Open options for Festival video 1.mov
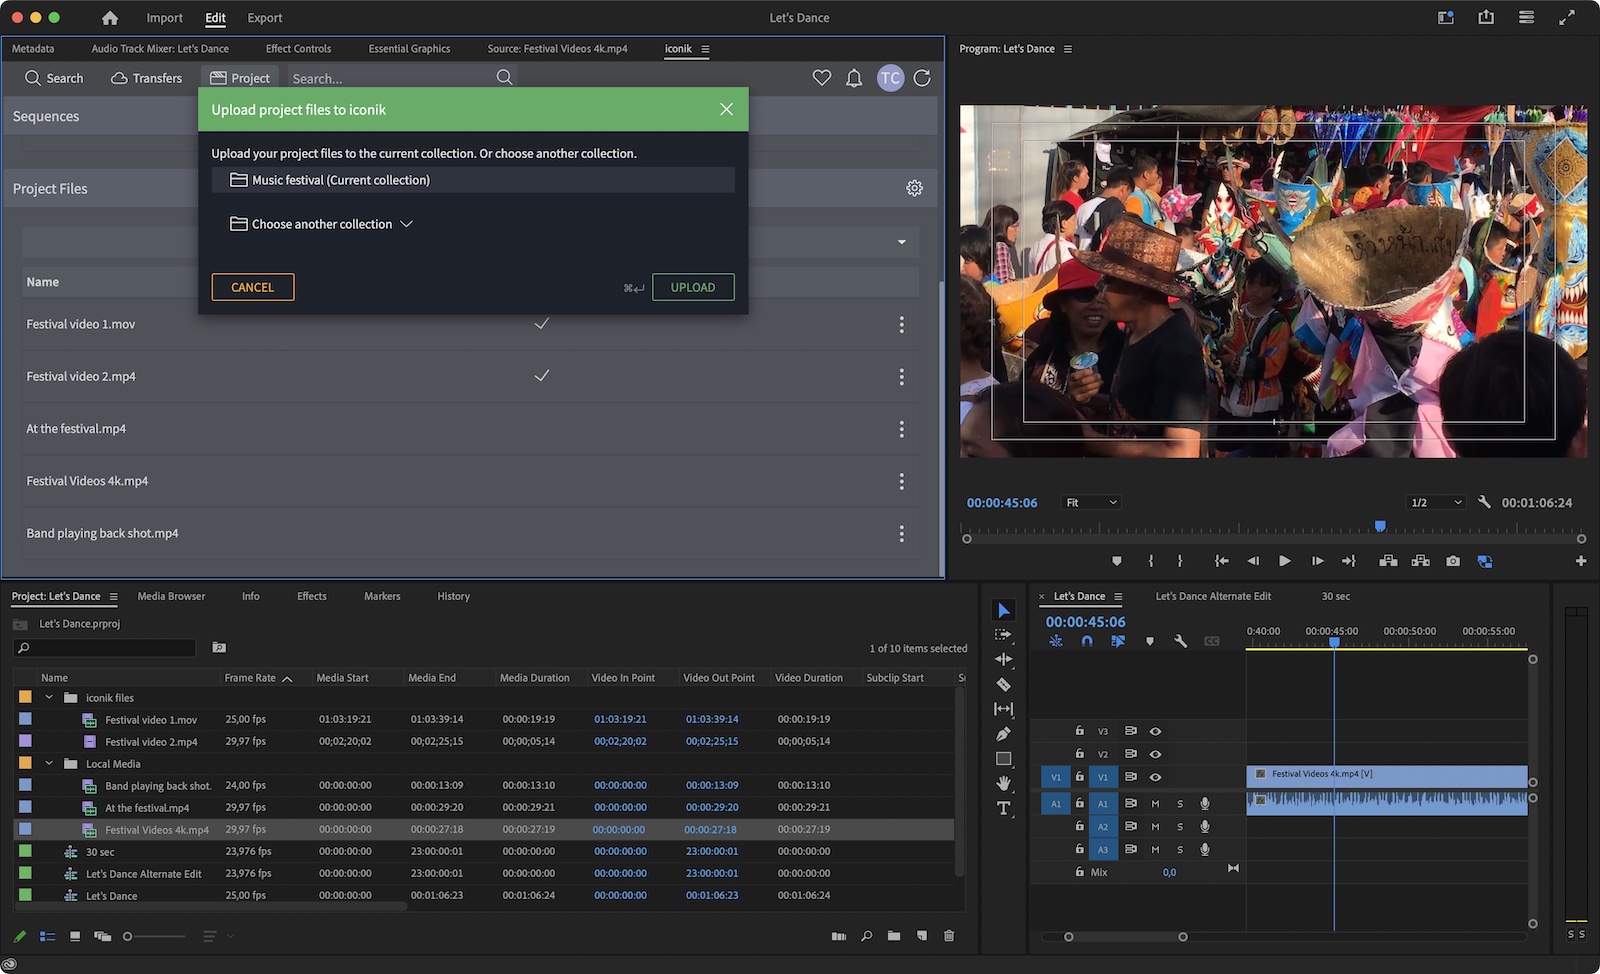Image resolution: width=1600 pixels, height=974 pixels. [901, 325]
